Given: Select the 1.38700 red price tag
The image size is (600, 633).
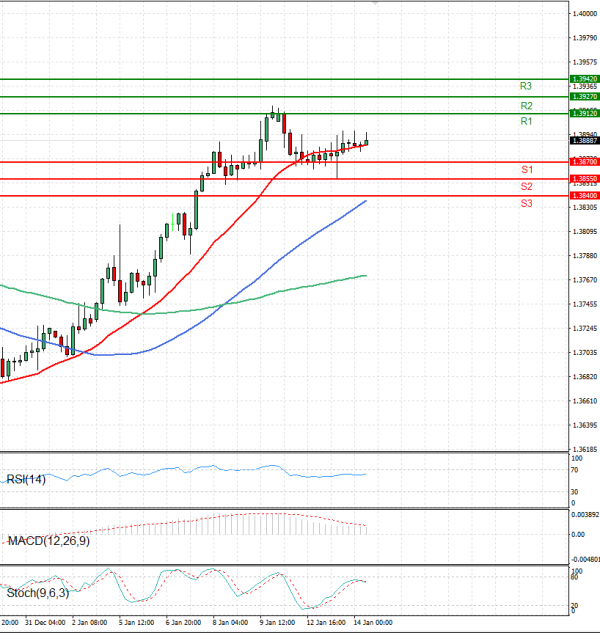Looking at the screenshot, I should click(584, 162).
